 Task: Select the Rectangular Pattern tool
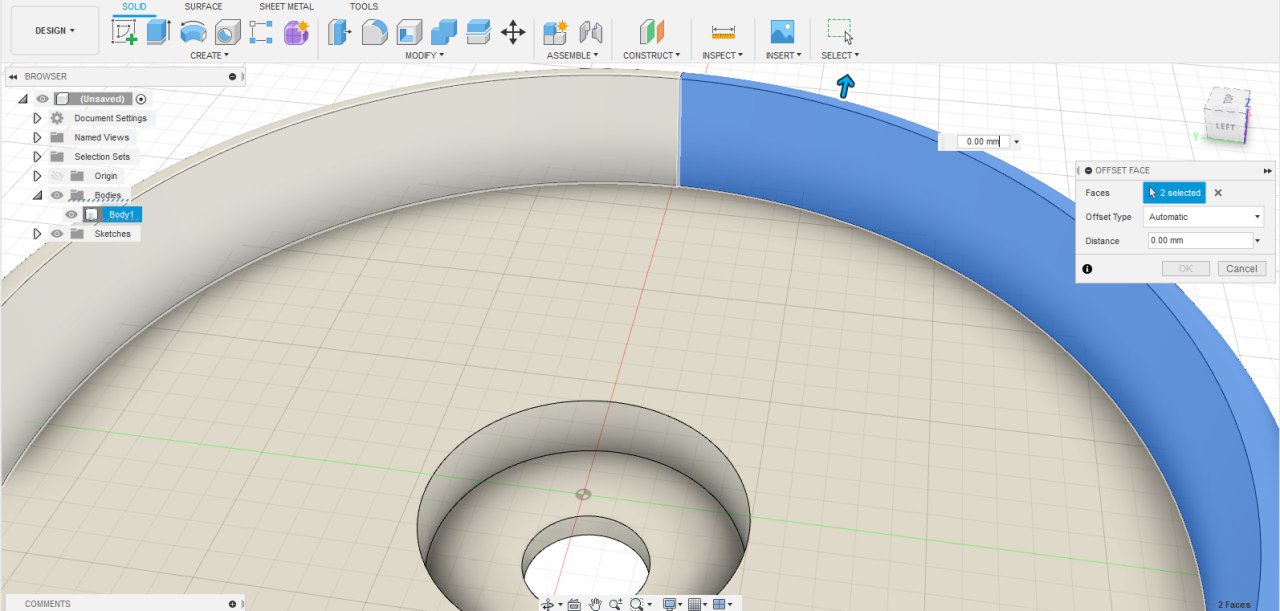click(261, 32)
